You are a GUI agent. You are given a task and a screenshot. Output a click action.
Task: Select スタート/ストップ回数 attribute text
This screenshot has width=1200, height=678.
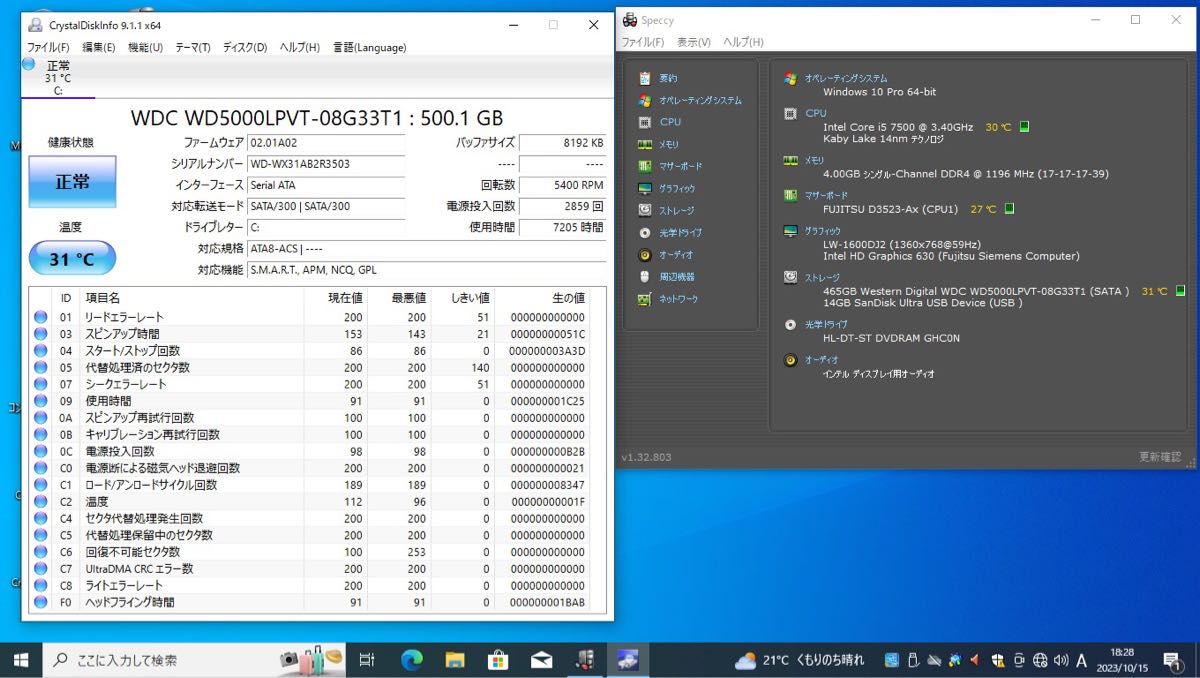(133, 351)
